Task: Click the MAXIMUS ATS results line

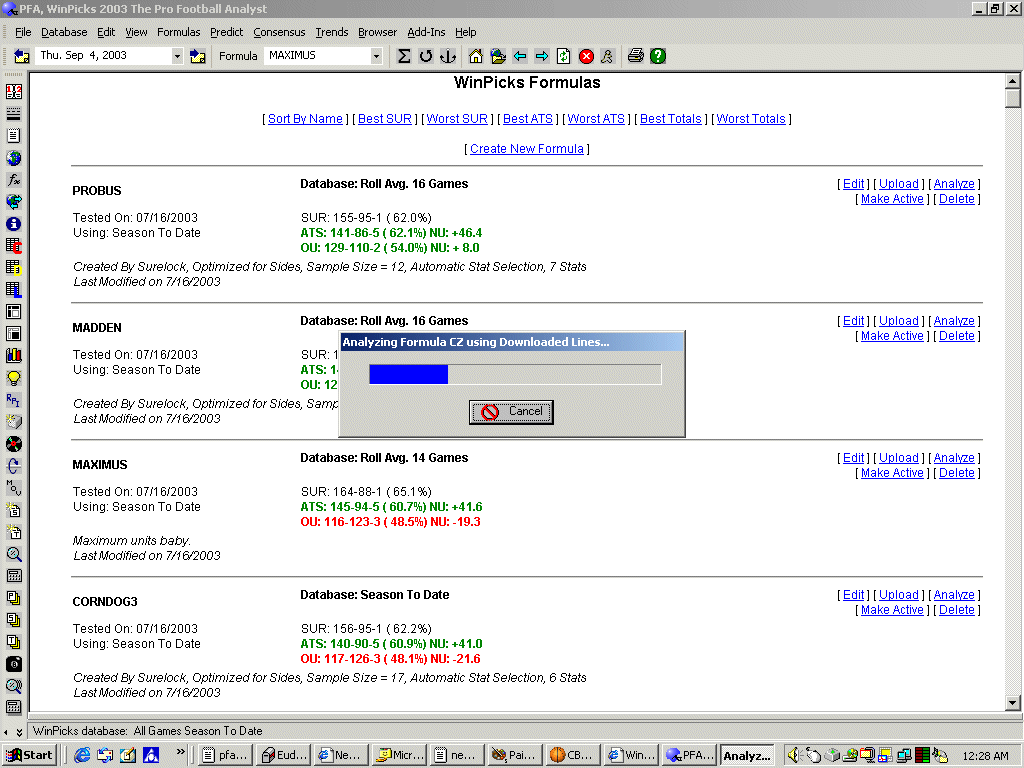Action: pyautogui.click(x=391, y=507)
